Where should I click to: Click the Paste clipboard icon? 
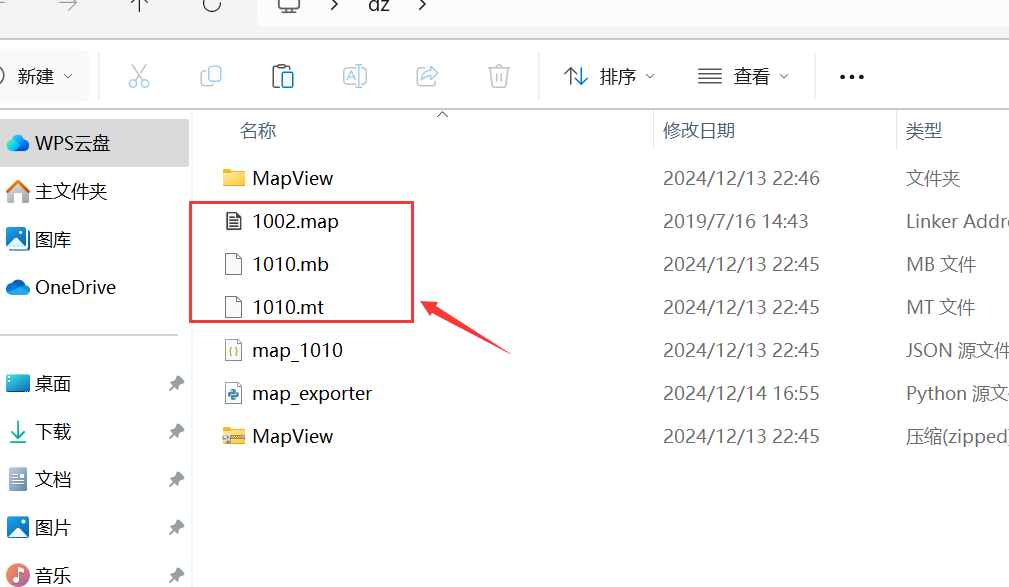click(x=282, y=76)
